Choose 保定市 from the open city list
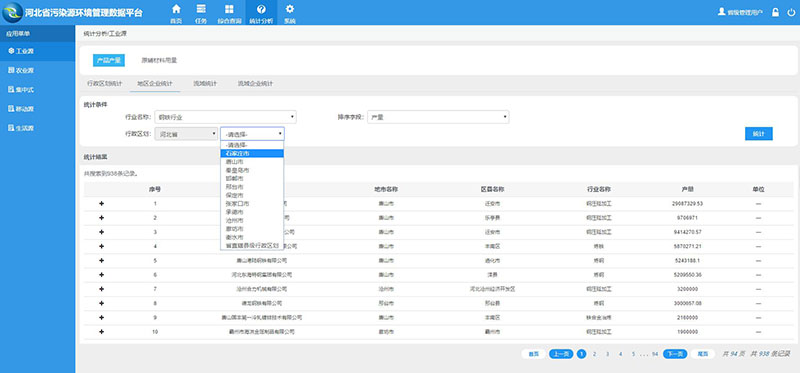This screenshot has height=373, width=800. point(252,195)
